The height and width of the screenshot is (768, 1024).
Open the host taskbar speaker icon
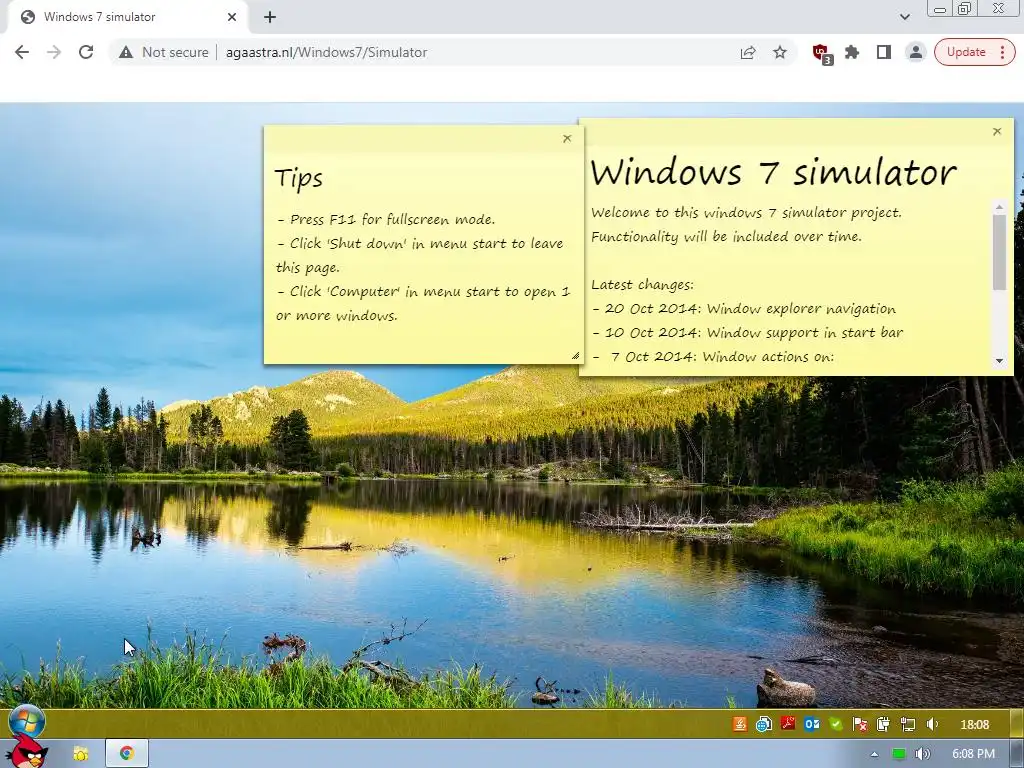click(x=922, y=754)
